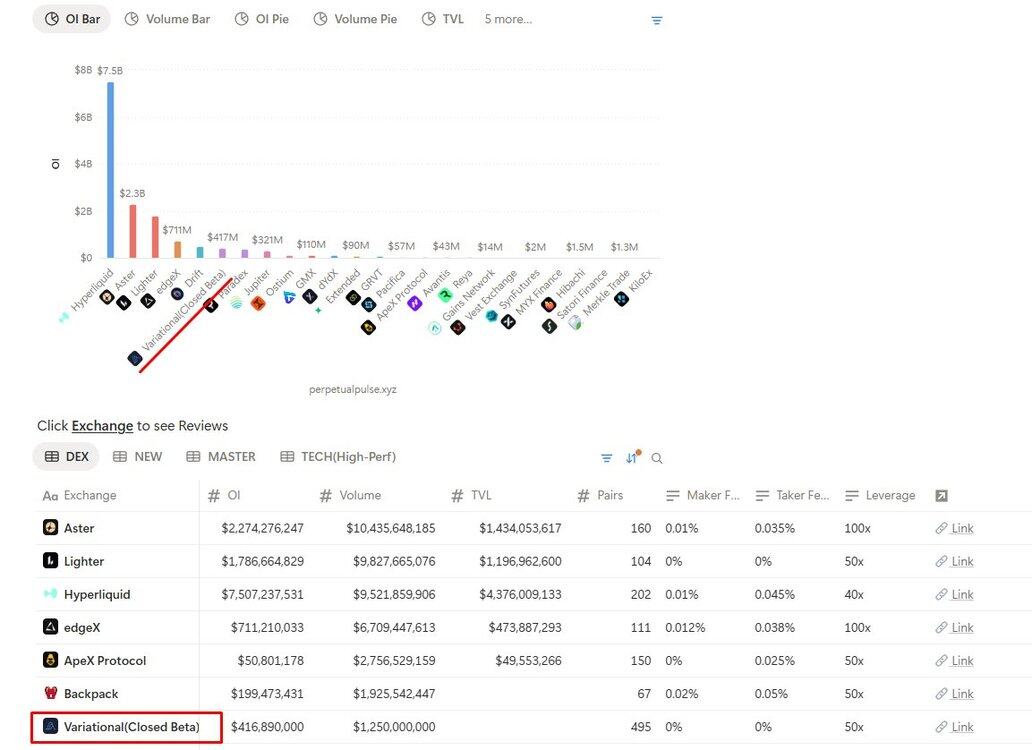Expand the "5 more..." views list
The width and height of the screenshot is (1032, 750).
pos(508,19)
